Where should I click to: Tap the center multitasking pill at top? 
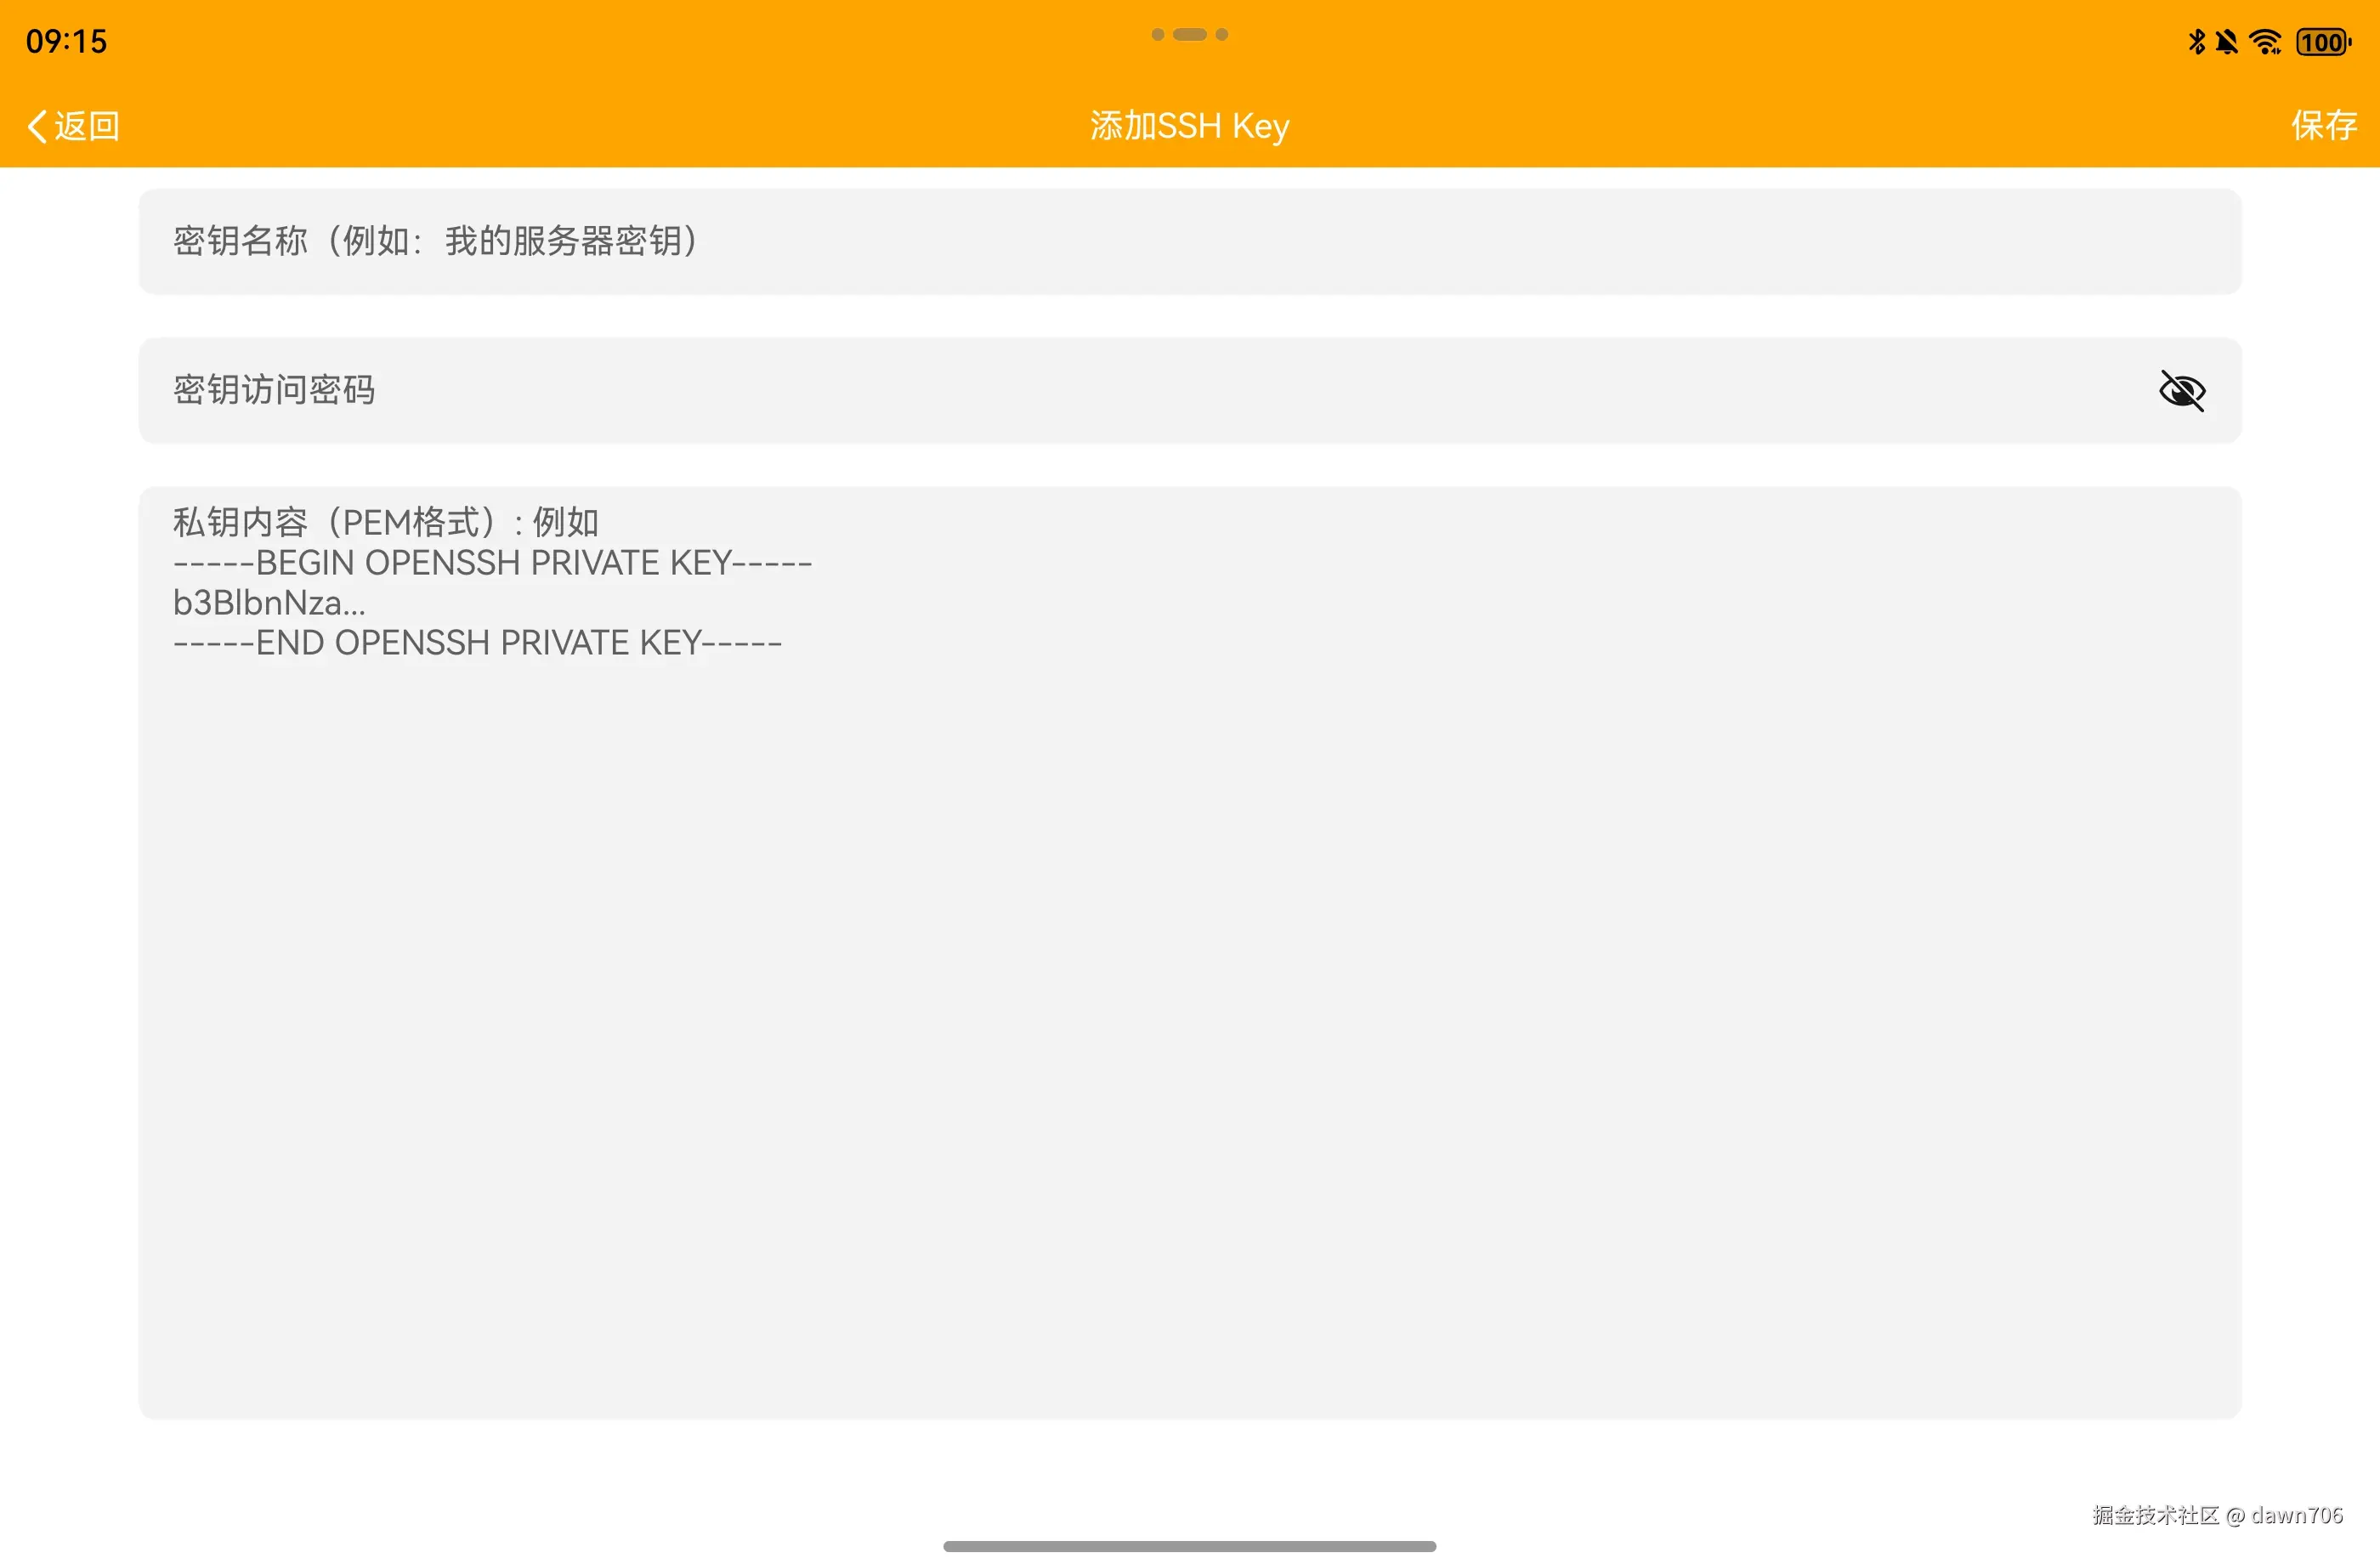[x=1189, y=34]
